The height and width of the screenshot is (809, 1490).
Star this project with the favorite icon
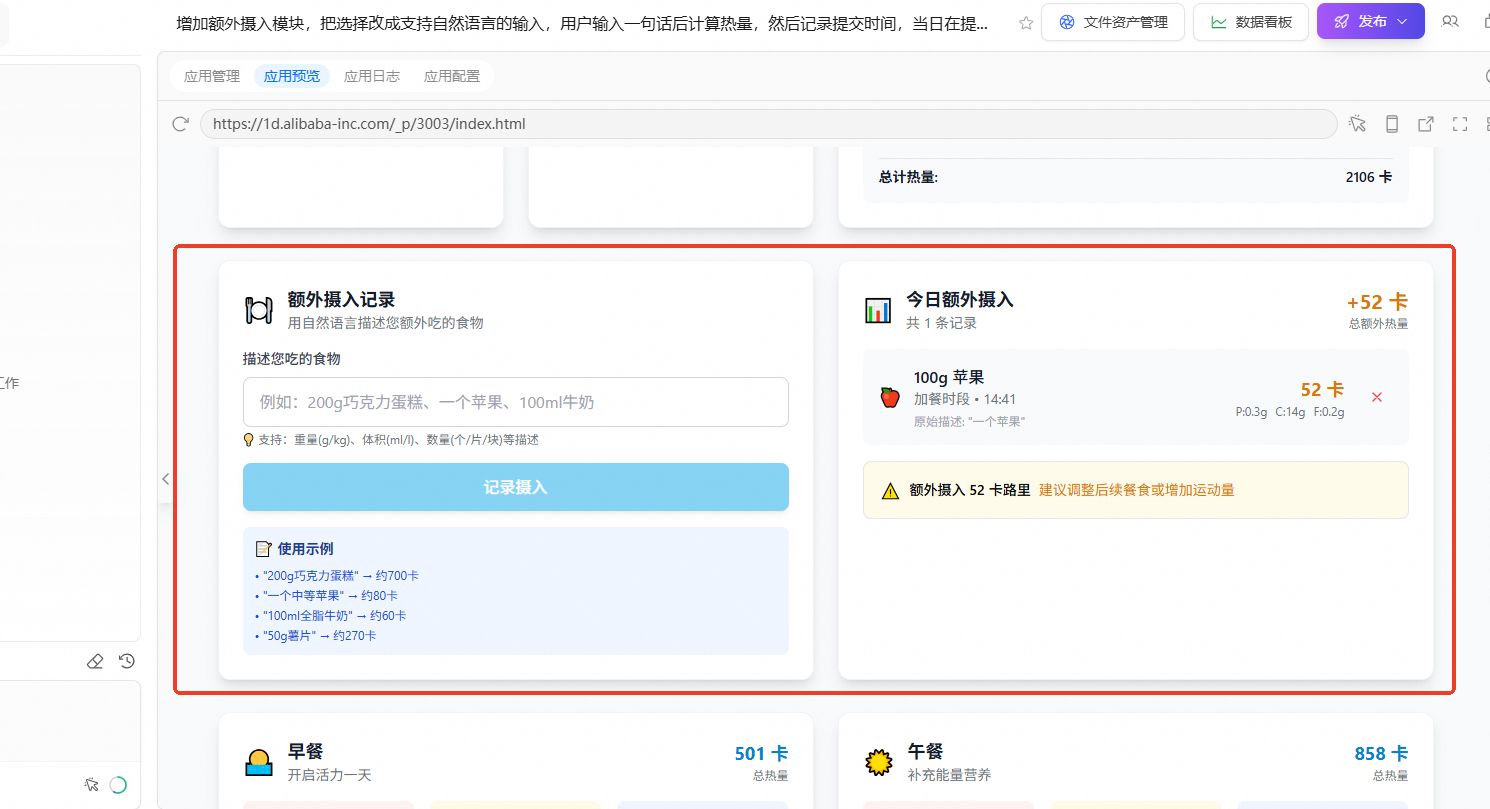[x=1026, y=23]
